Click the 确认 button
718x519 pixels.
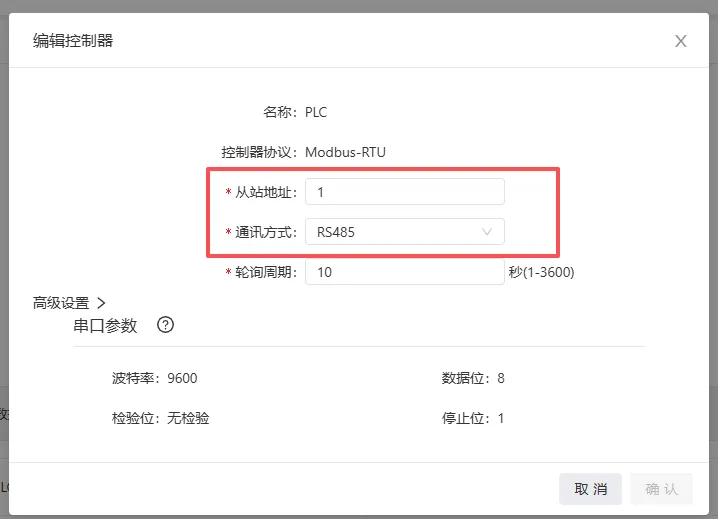tap(661, 489)
